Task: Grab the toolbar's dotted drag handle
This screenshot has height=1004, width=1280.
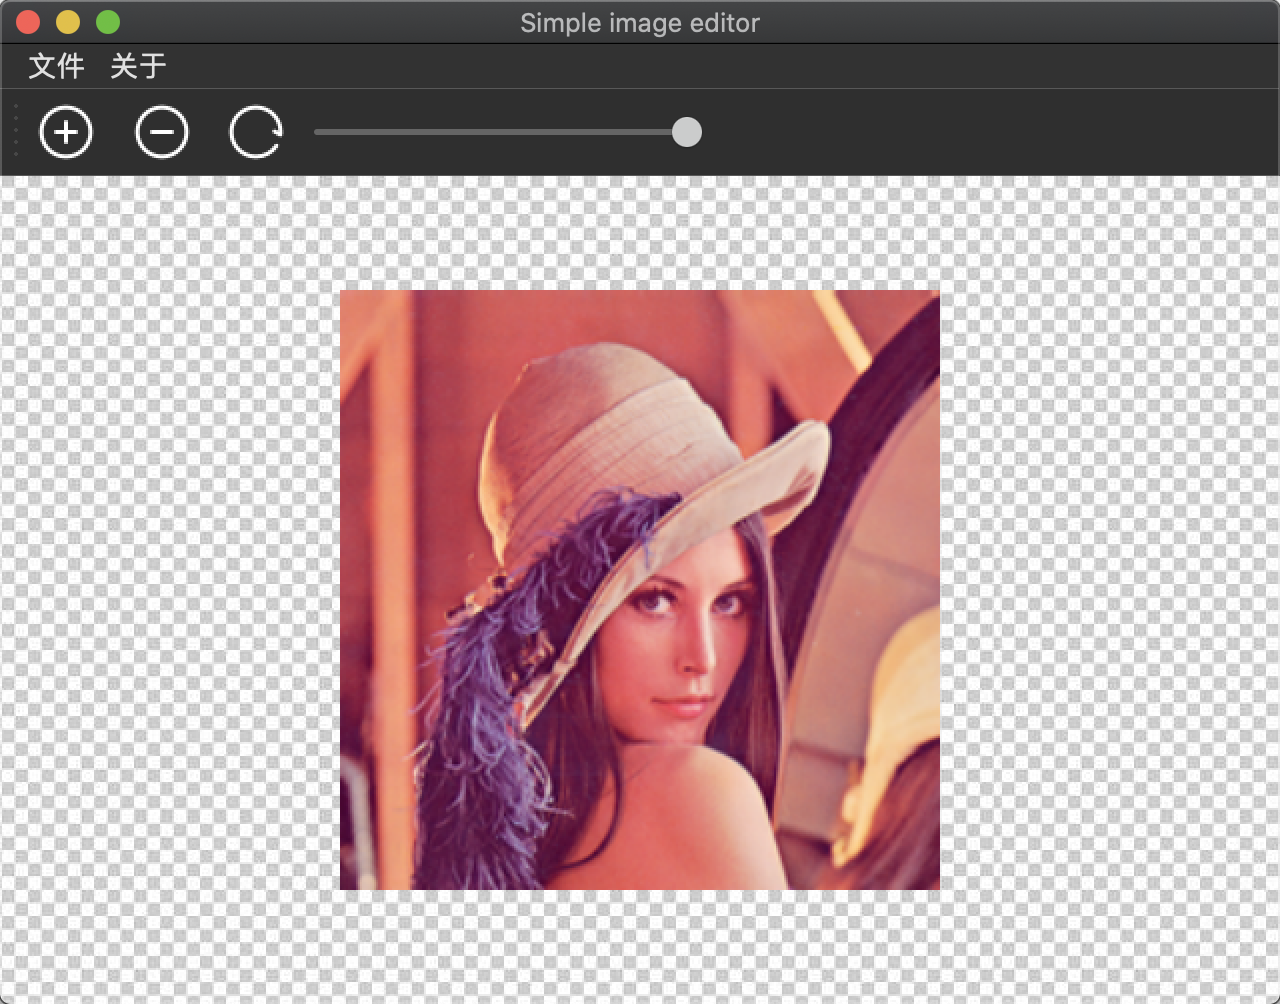Action: 16,131
